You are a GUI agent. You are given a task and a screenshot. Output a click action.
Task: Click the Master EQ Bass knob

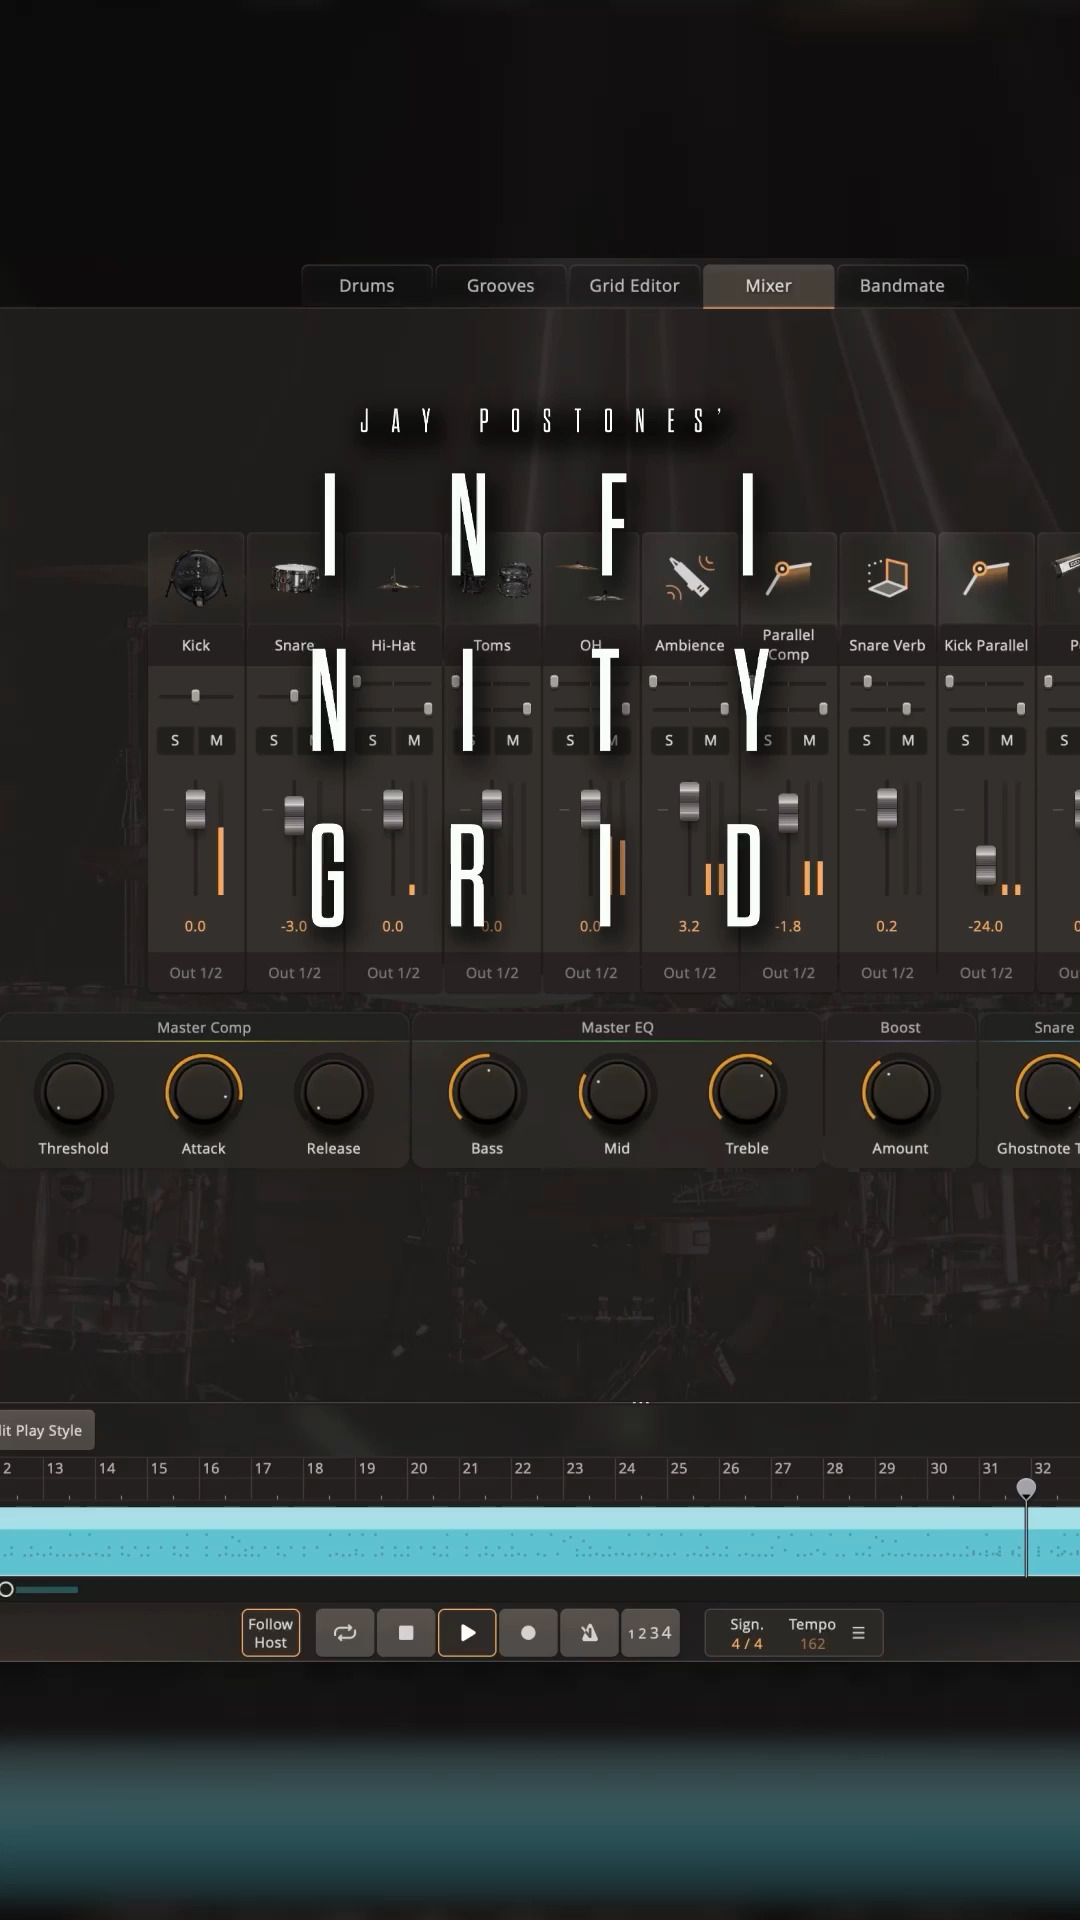pyautogui.click(x=487, y=1092)
